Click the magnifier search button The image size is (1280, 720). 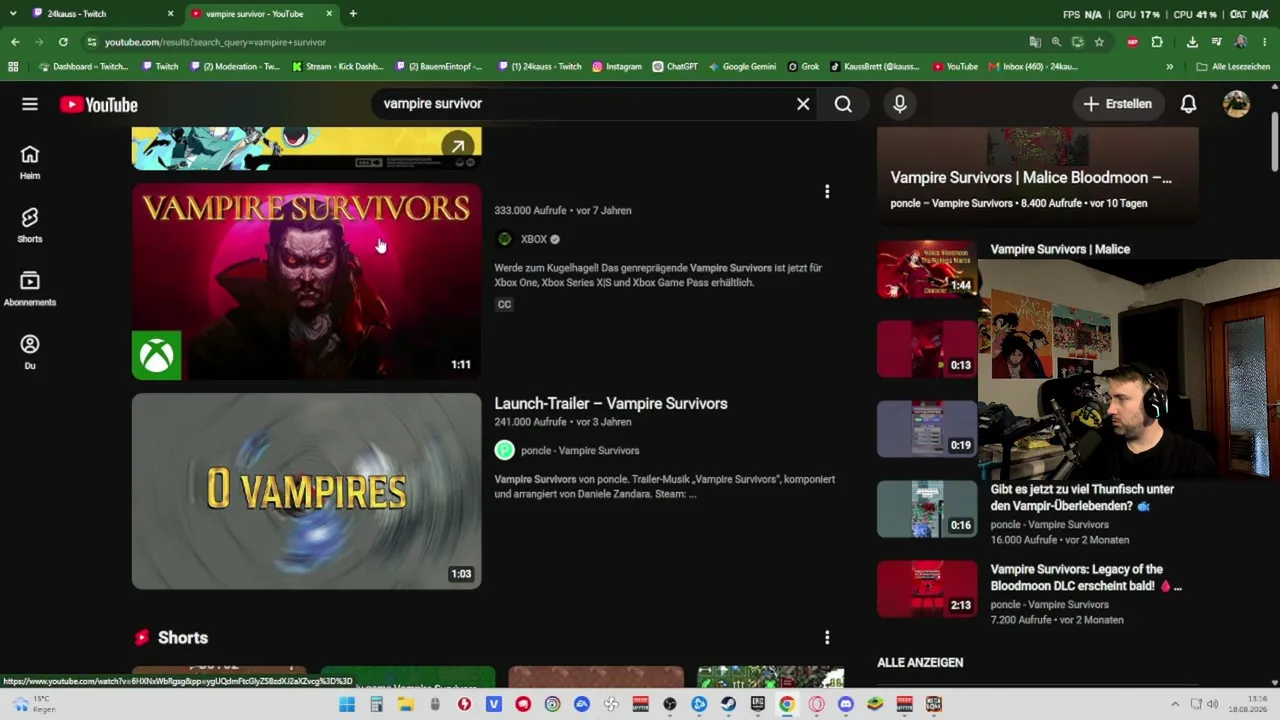click(843, 104)
